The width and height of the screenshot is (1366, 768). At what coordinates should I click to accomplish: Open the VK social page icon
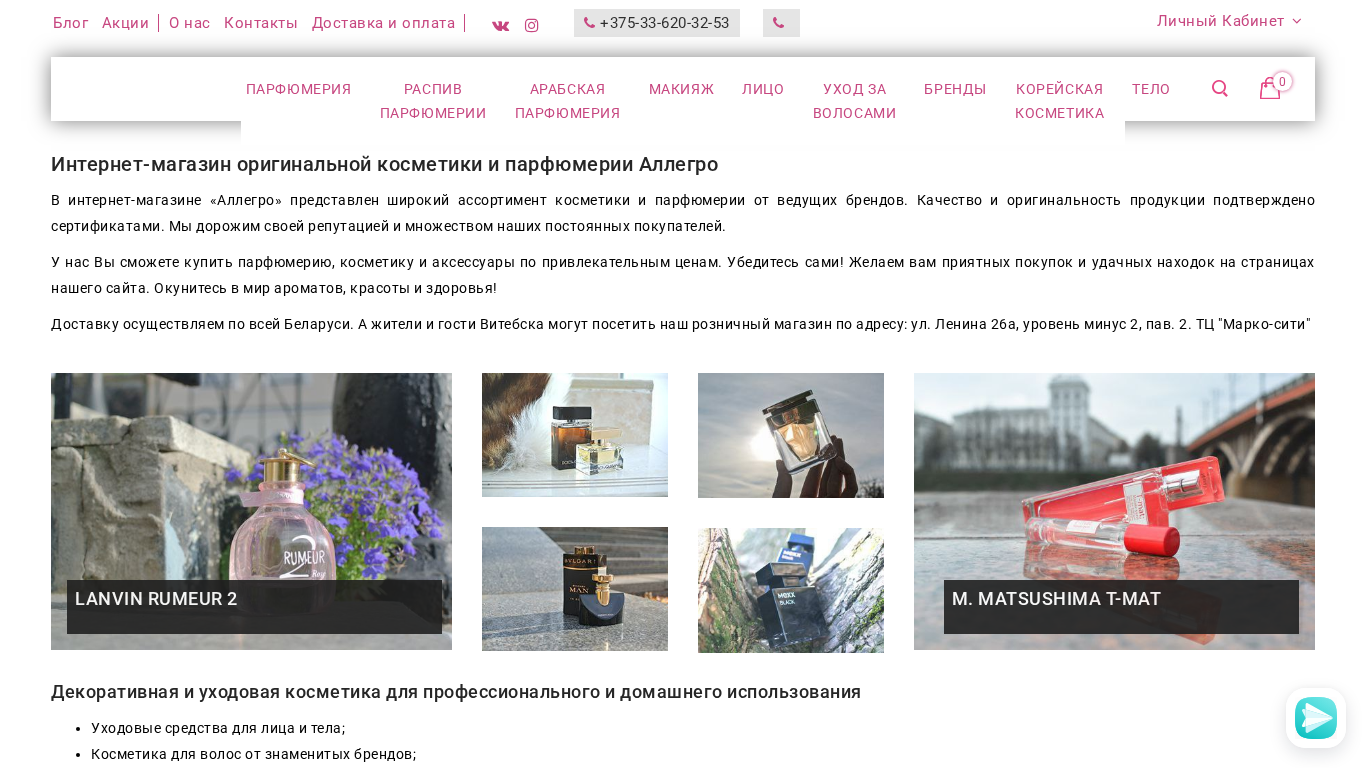tap(501, 25)
